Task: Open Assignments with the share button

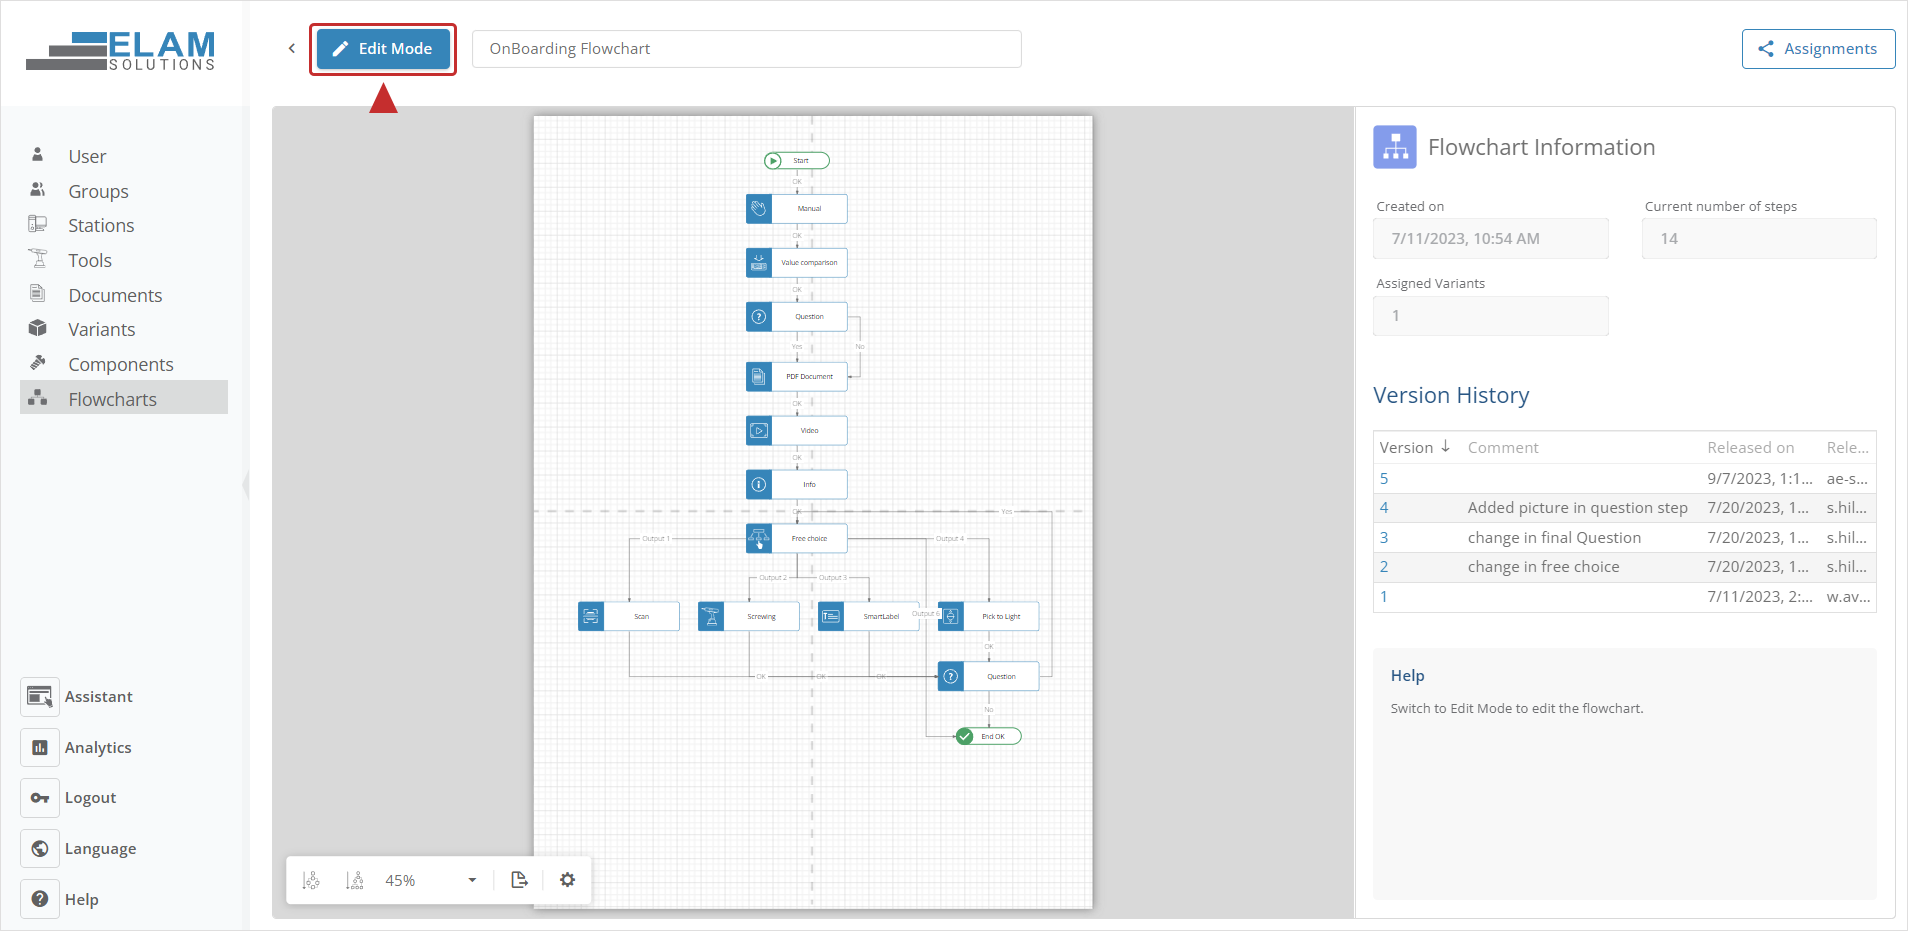Action: [x=1816, y=48]
